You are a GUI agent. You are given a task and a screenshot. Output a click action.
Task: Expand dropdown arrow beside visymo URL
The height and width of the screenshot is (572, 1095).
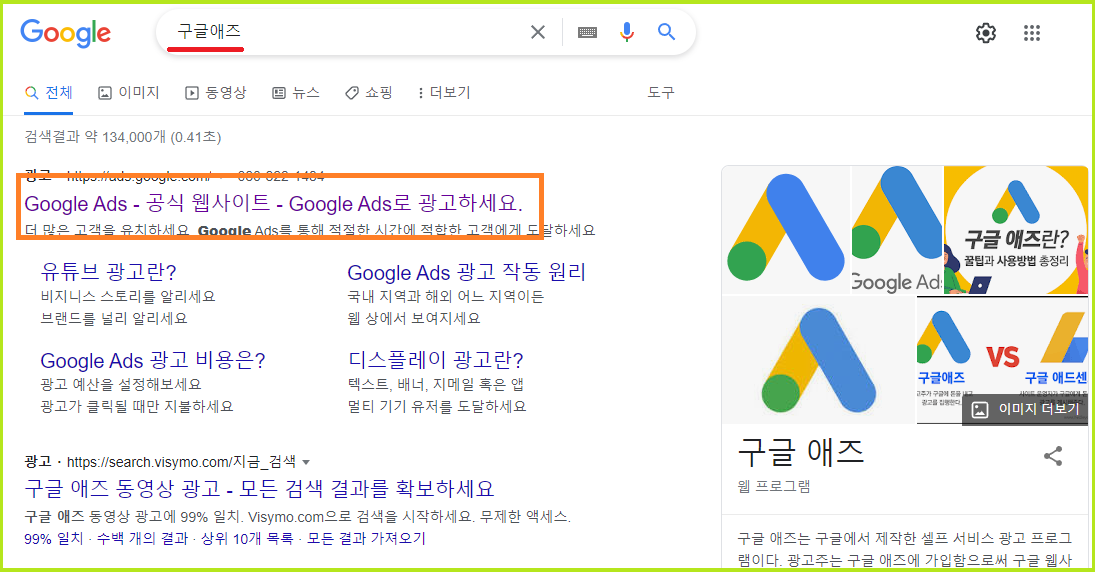pyautogui.click(x=306, y=462)
